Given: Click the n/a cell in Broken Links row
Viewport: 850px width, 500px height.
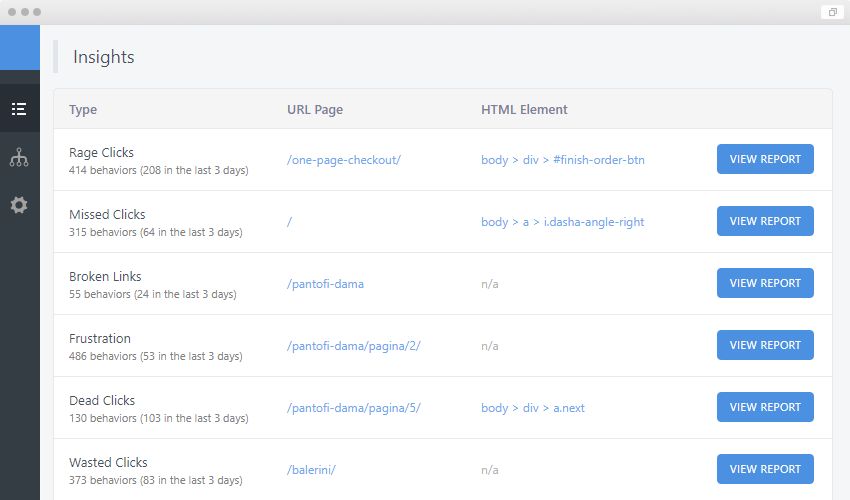Looking at the screenshot, I should (x=490, y=284).
